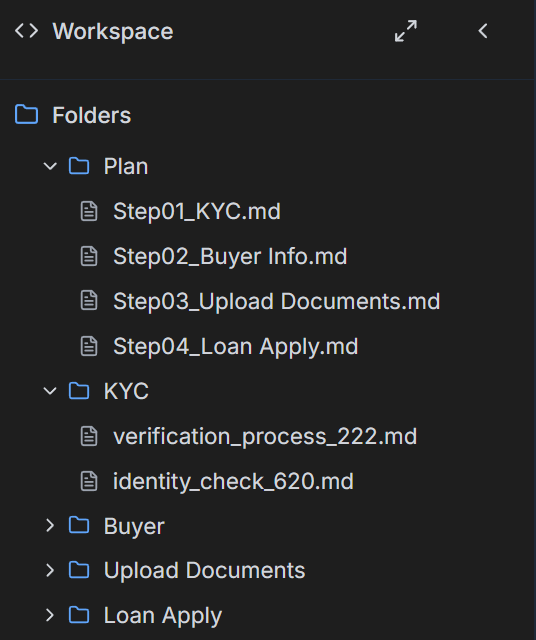This screenshot has width=536, height=640.
Task: Open Step03_Upload Documents.md file
Action: 277,301
